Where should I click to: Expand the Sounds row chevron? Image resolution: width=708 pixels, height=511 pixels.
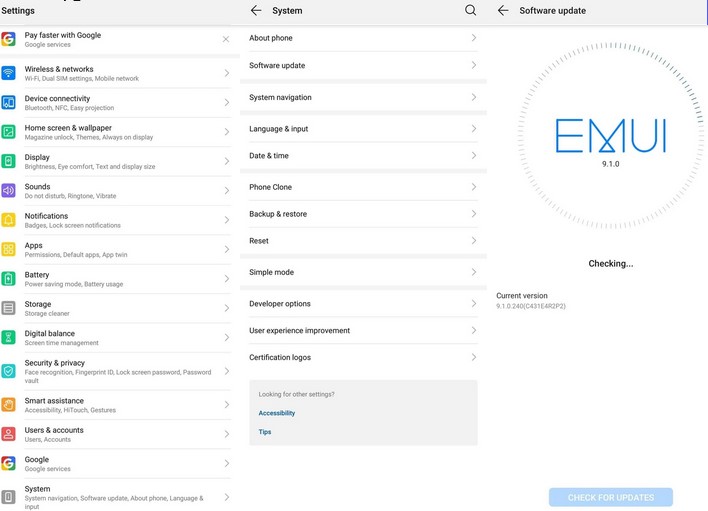point(227,190)
